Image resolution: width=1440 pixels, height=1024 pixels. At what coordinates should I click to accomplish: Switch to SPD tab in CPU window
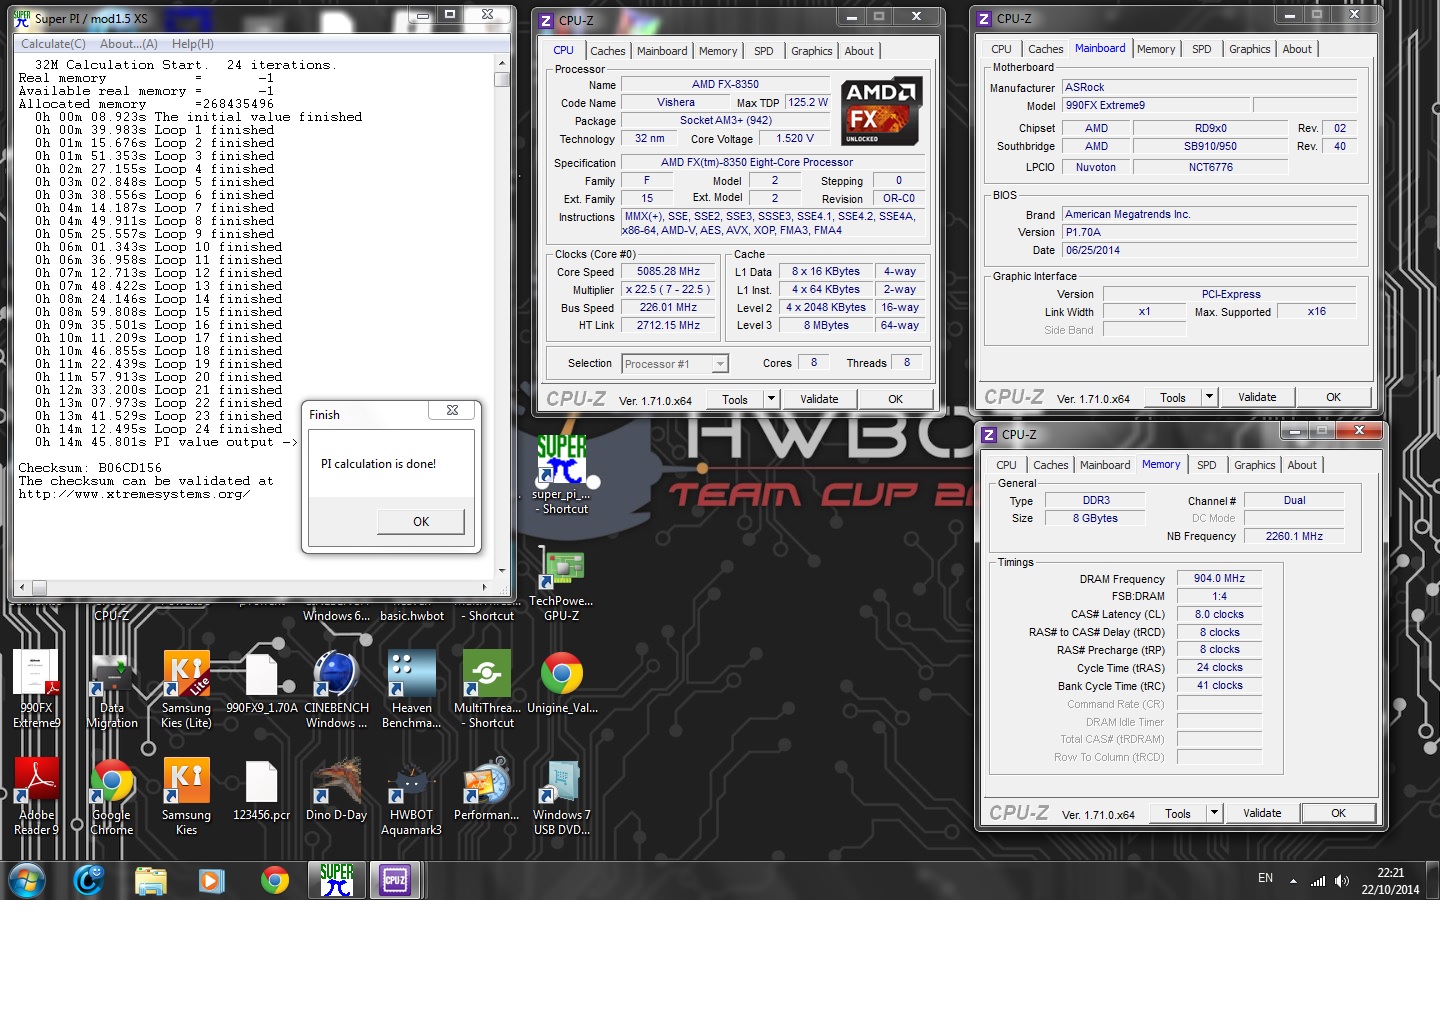tap(764, 51)
